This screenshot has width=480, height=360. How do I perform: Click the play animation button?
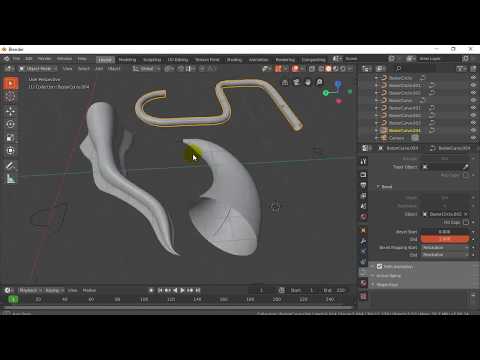tap(182, 290)
